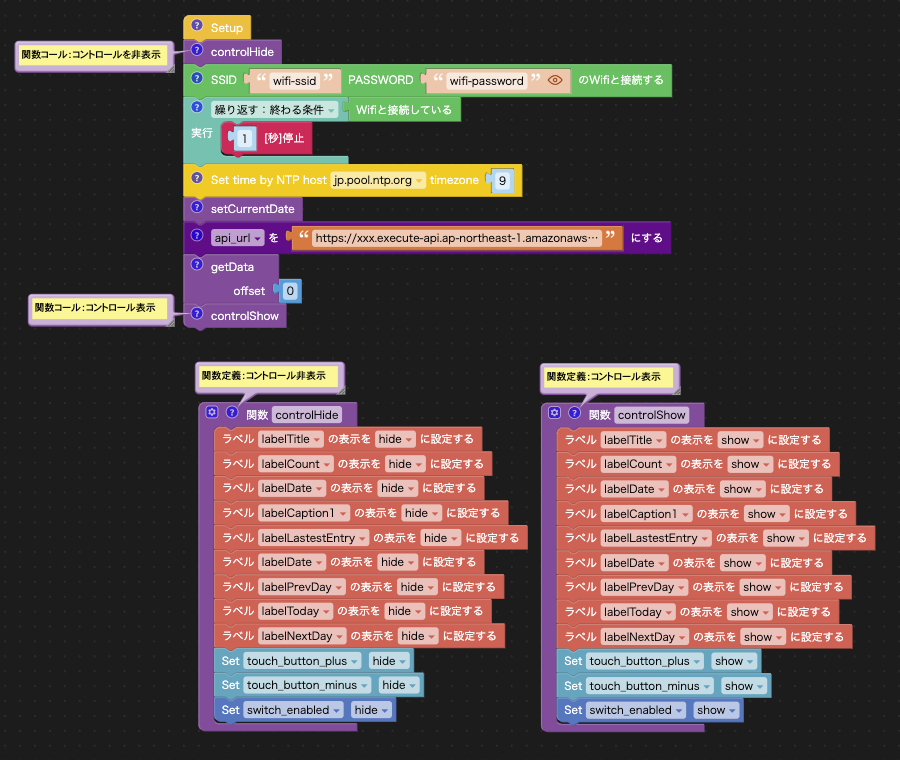Edit the API URL string field

point(456,238)
